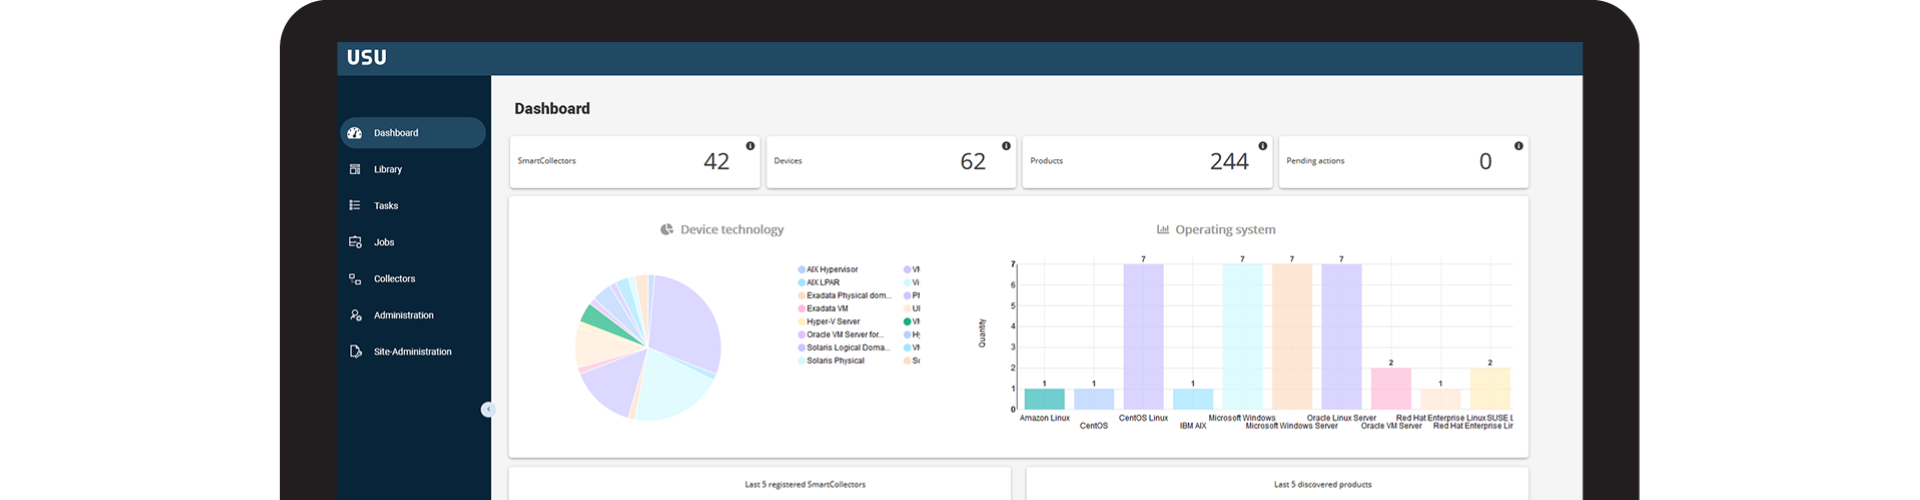The image size is (1920, 500).
Task: Open Jobs from the sidebar
Action: (412, 243)
